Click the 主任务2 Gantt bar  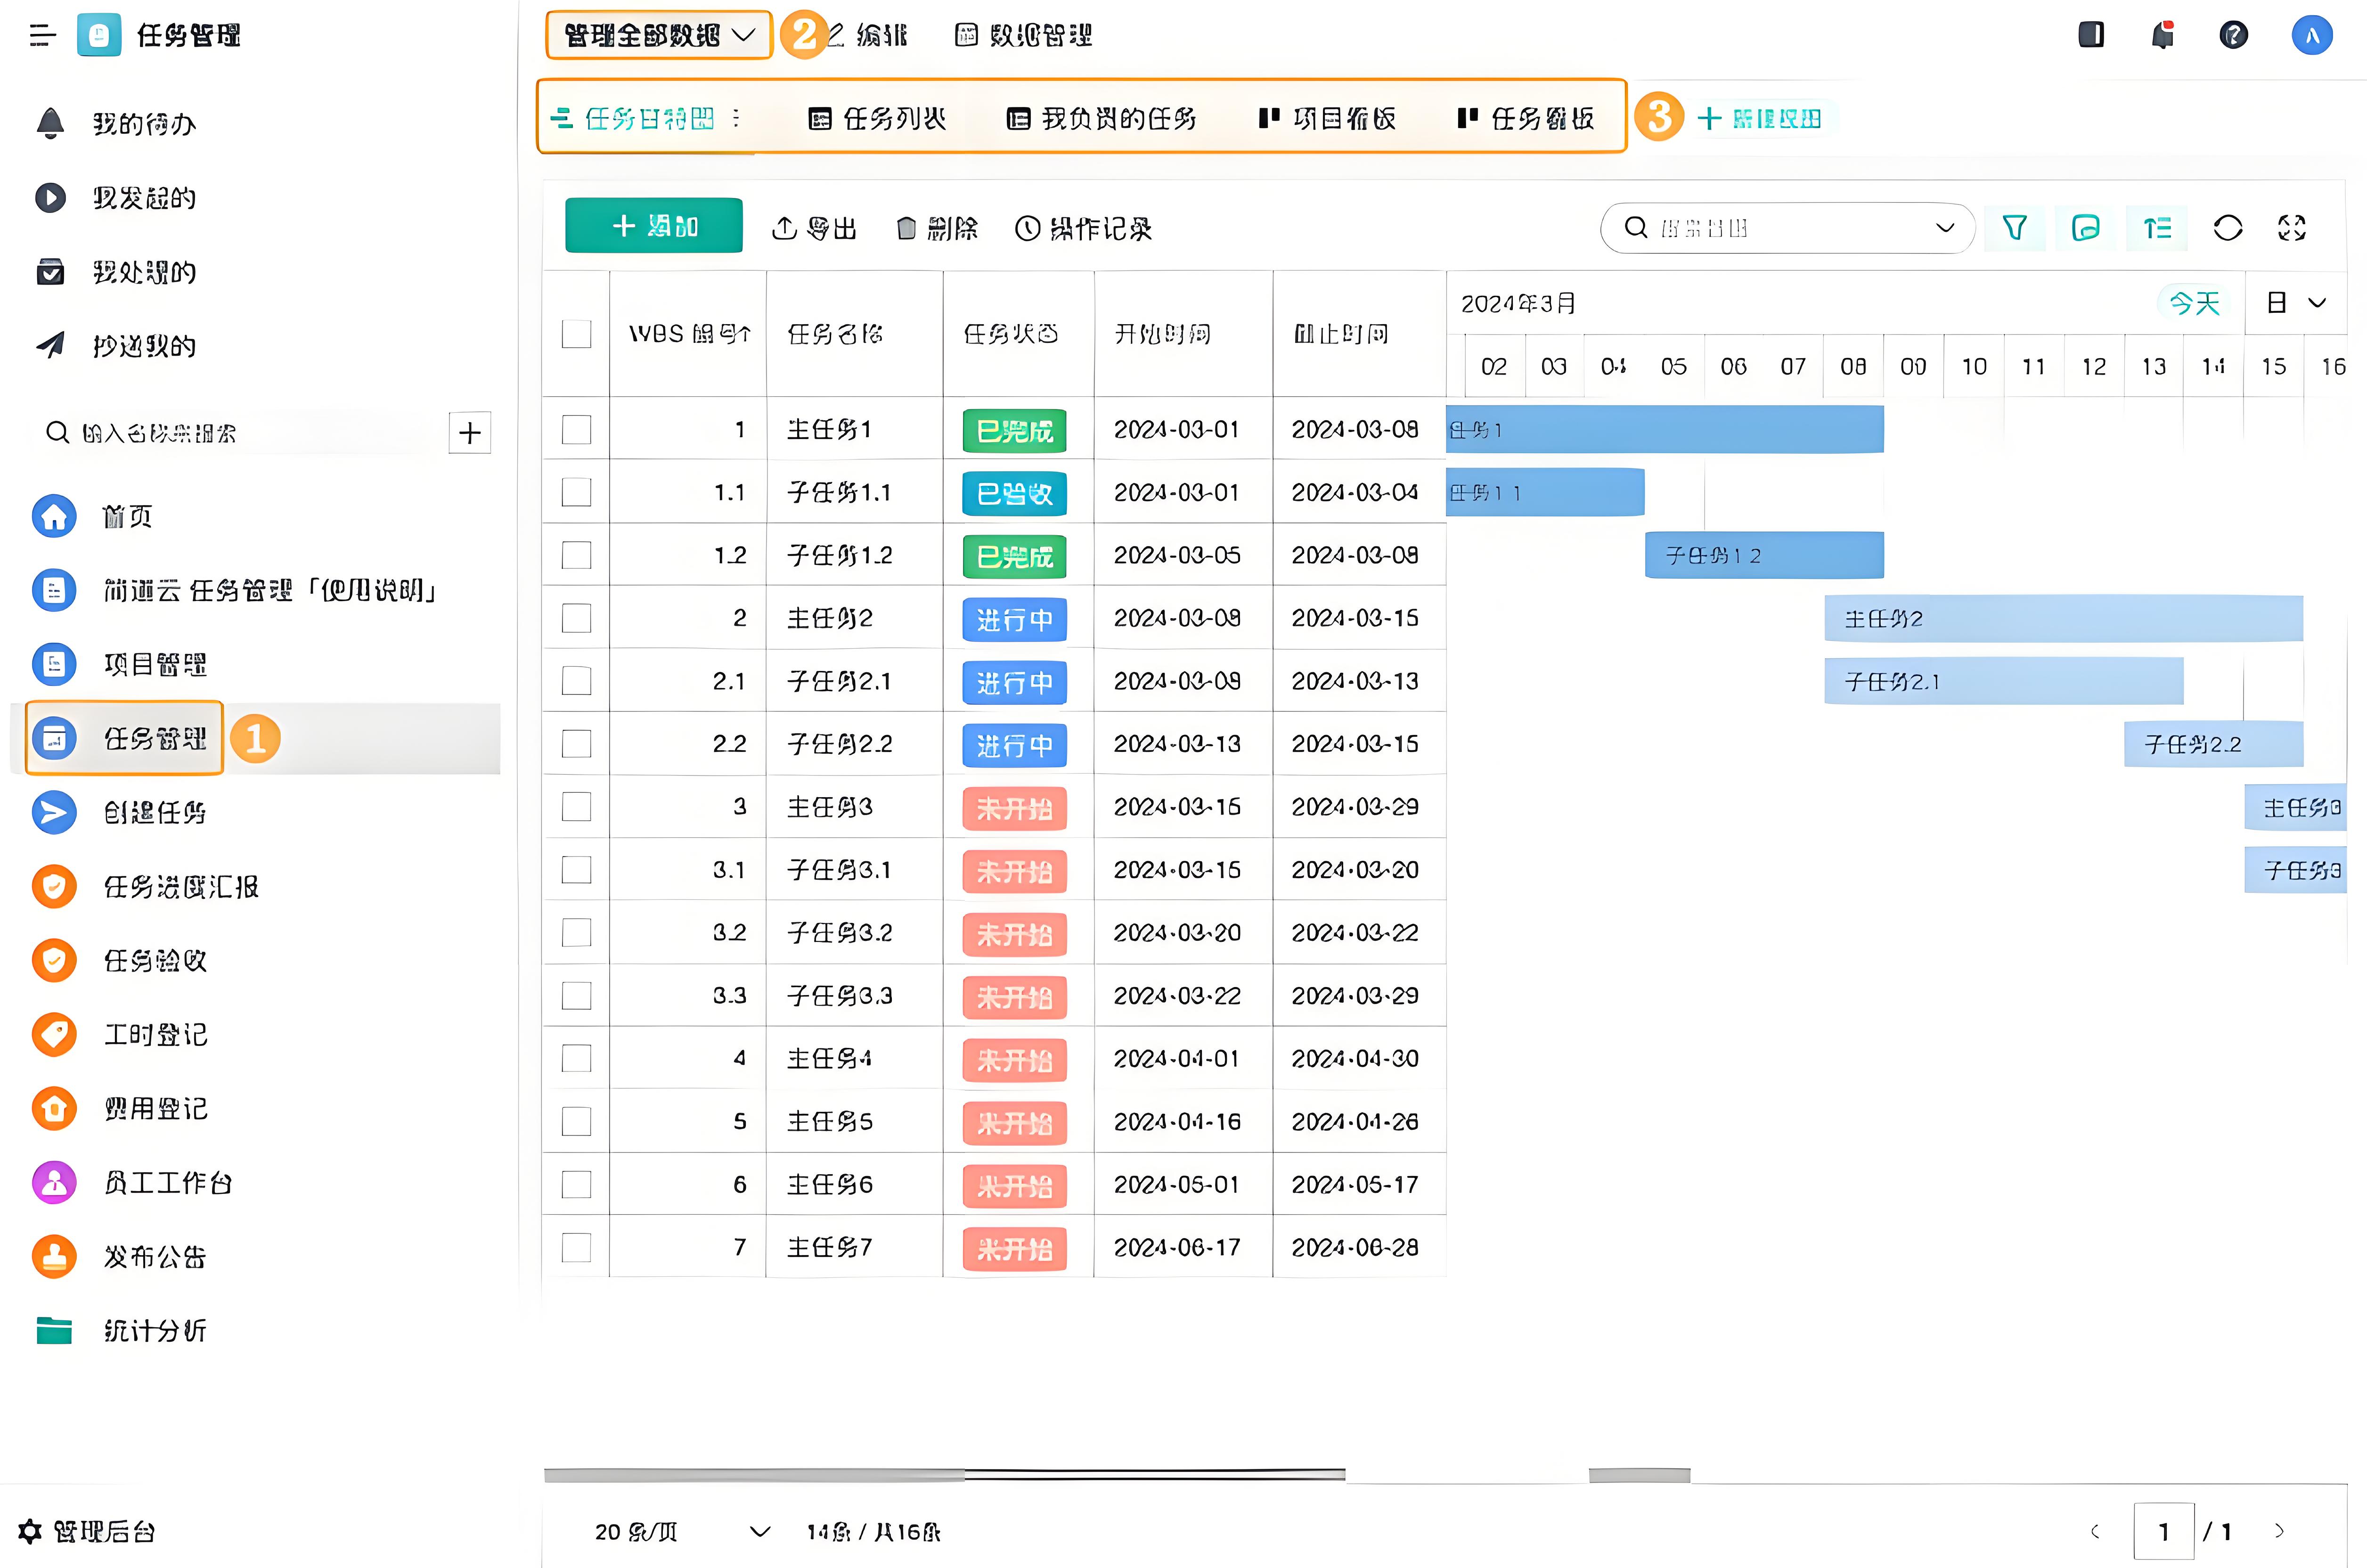point(2063,619)
